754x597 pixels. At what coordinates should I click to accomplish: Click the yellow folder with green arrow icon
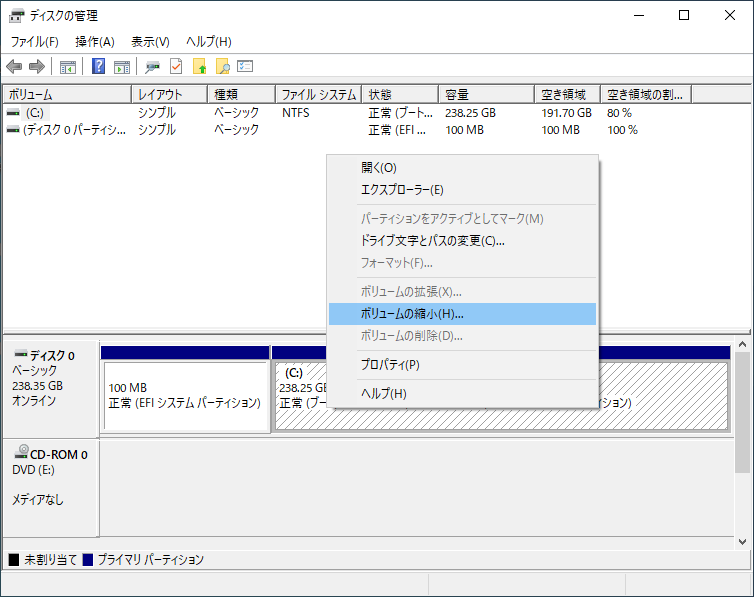click(x=200, y=67)
